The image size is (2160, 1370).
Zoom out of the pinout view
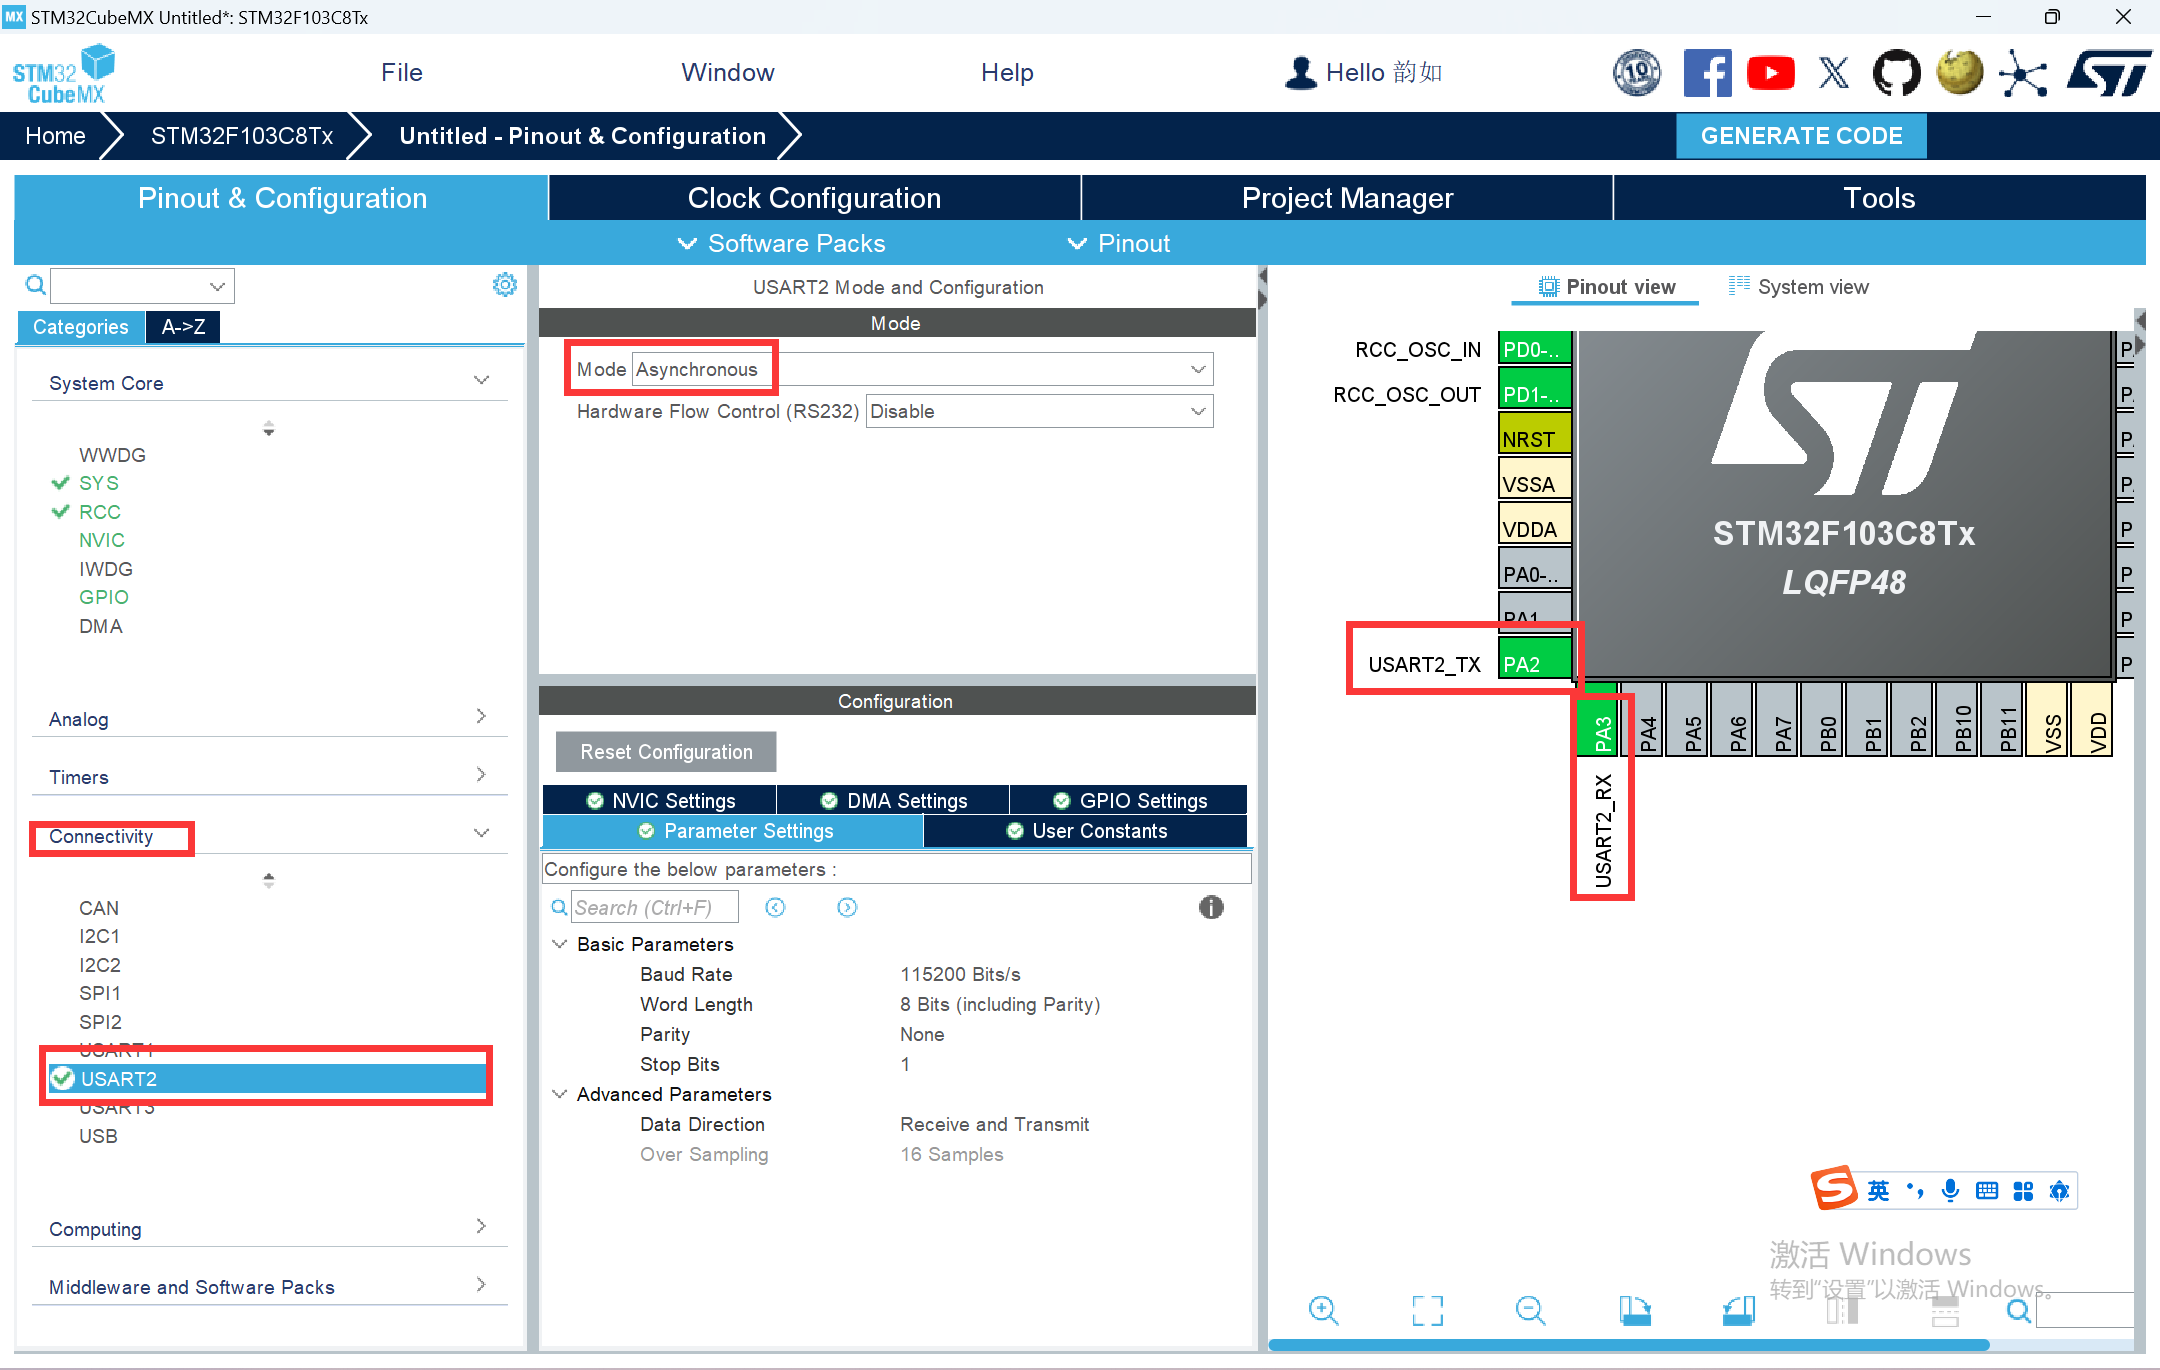tap(1531, 1310)
